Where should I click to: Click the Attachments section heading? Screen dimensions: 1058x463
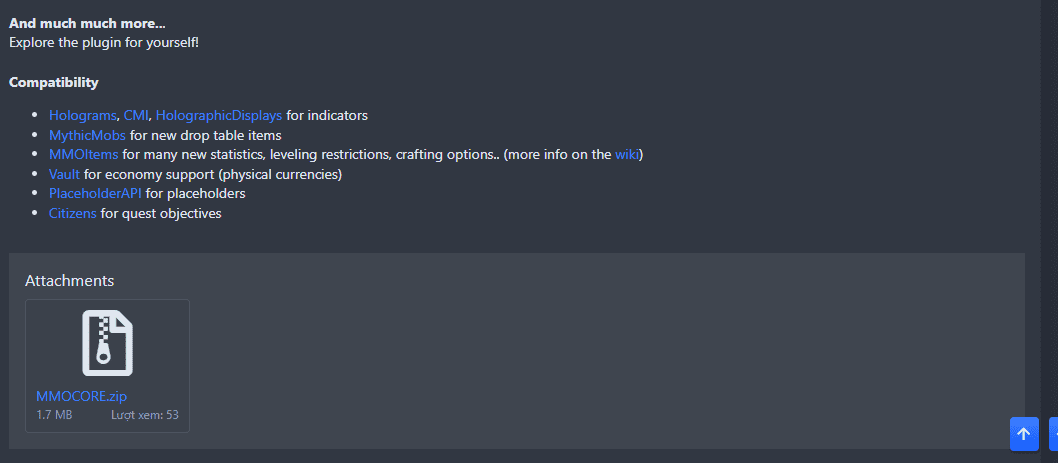coord(69,281)
